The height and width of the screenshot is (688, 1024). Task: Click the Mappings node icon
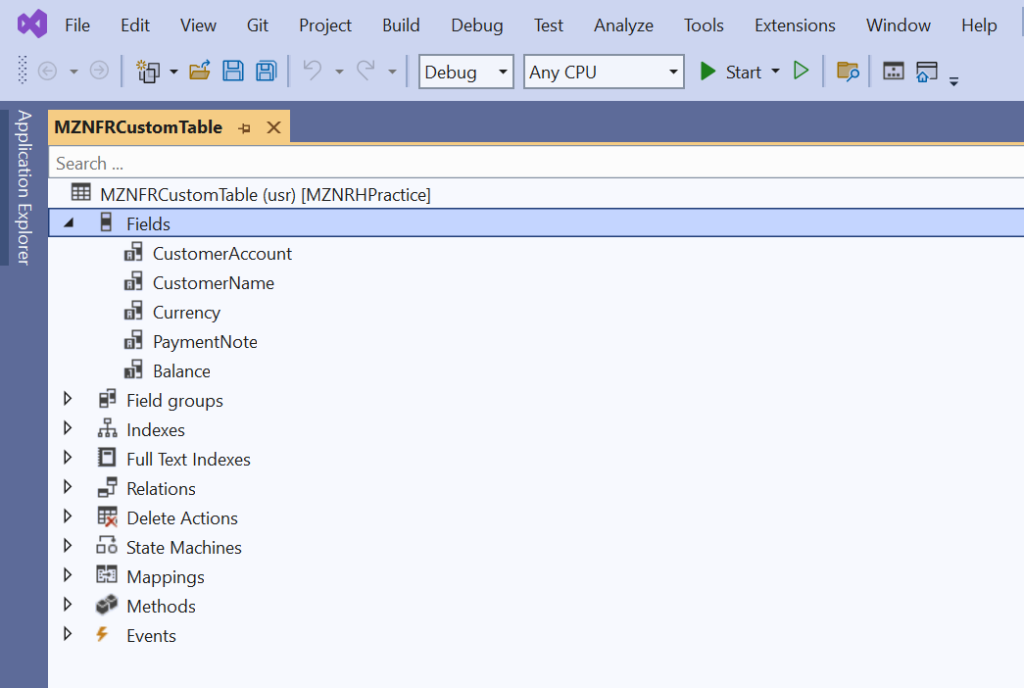click(107, 575)
